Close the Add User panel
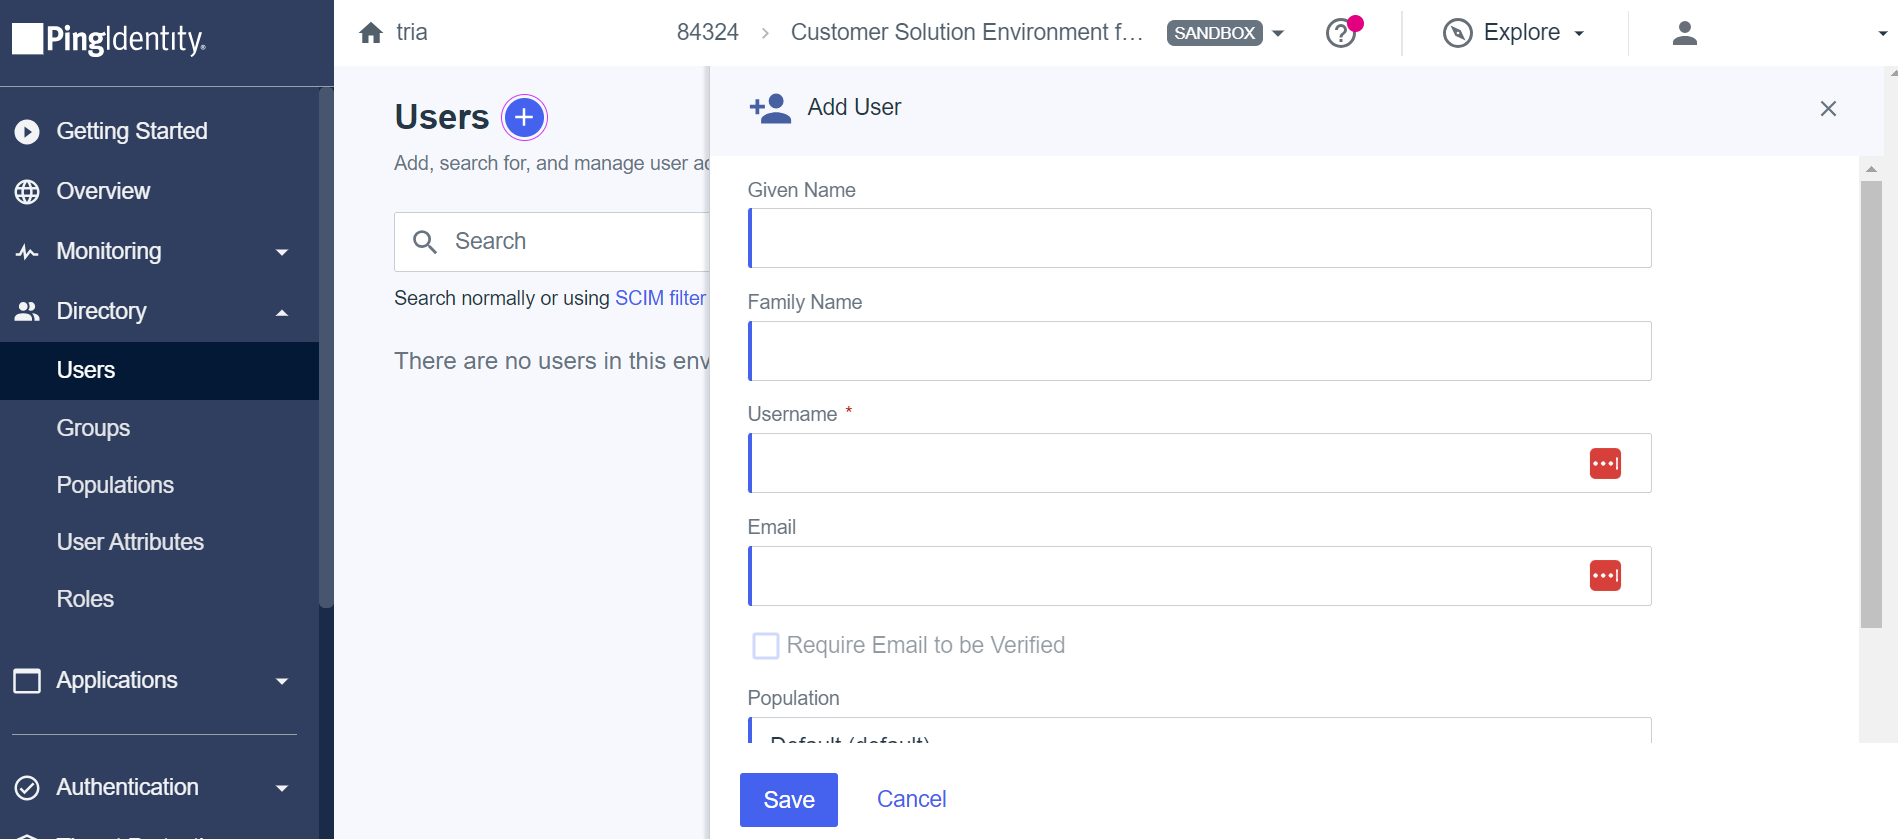Image resolution: width=1898 pixels, height=839 pixels. [1828, 108]
